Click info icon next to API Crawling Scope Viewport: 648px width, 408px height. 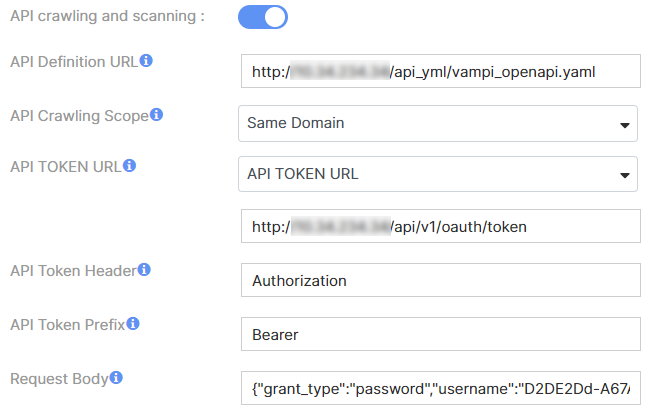tap(156, 115)
